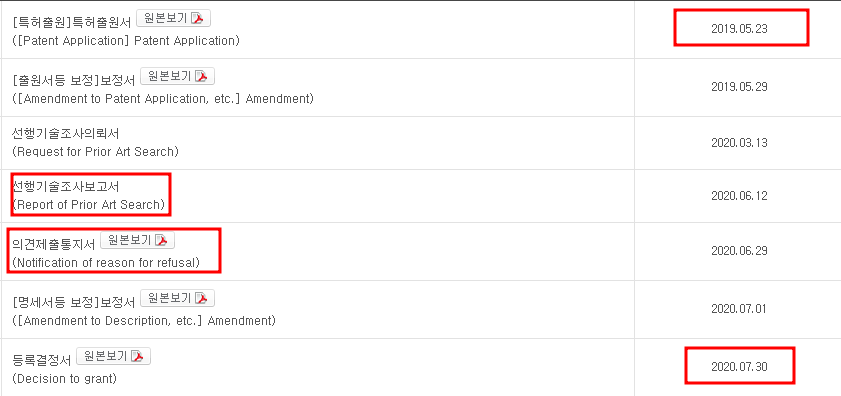The image size is (841, 396).
Task: Select the [특허출원]특허출원서 title text
Action: pos(71,23)
